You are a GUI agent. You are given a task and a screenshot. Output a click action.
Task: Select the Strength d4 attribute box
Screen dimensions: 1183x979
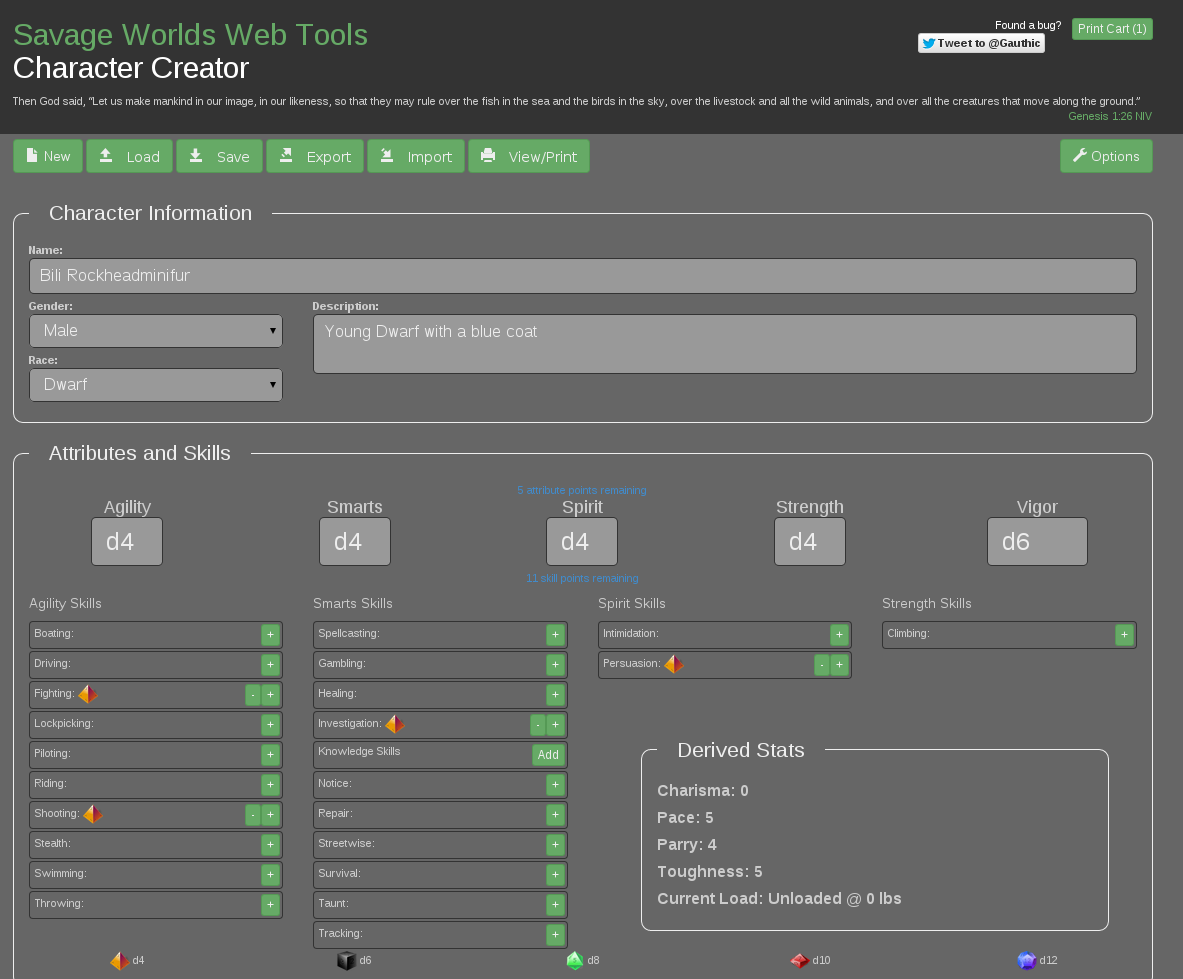pos(810,542)
